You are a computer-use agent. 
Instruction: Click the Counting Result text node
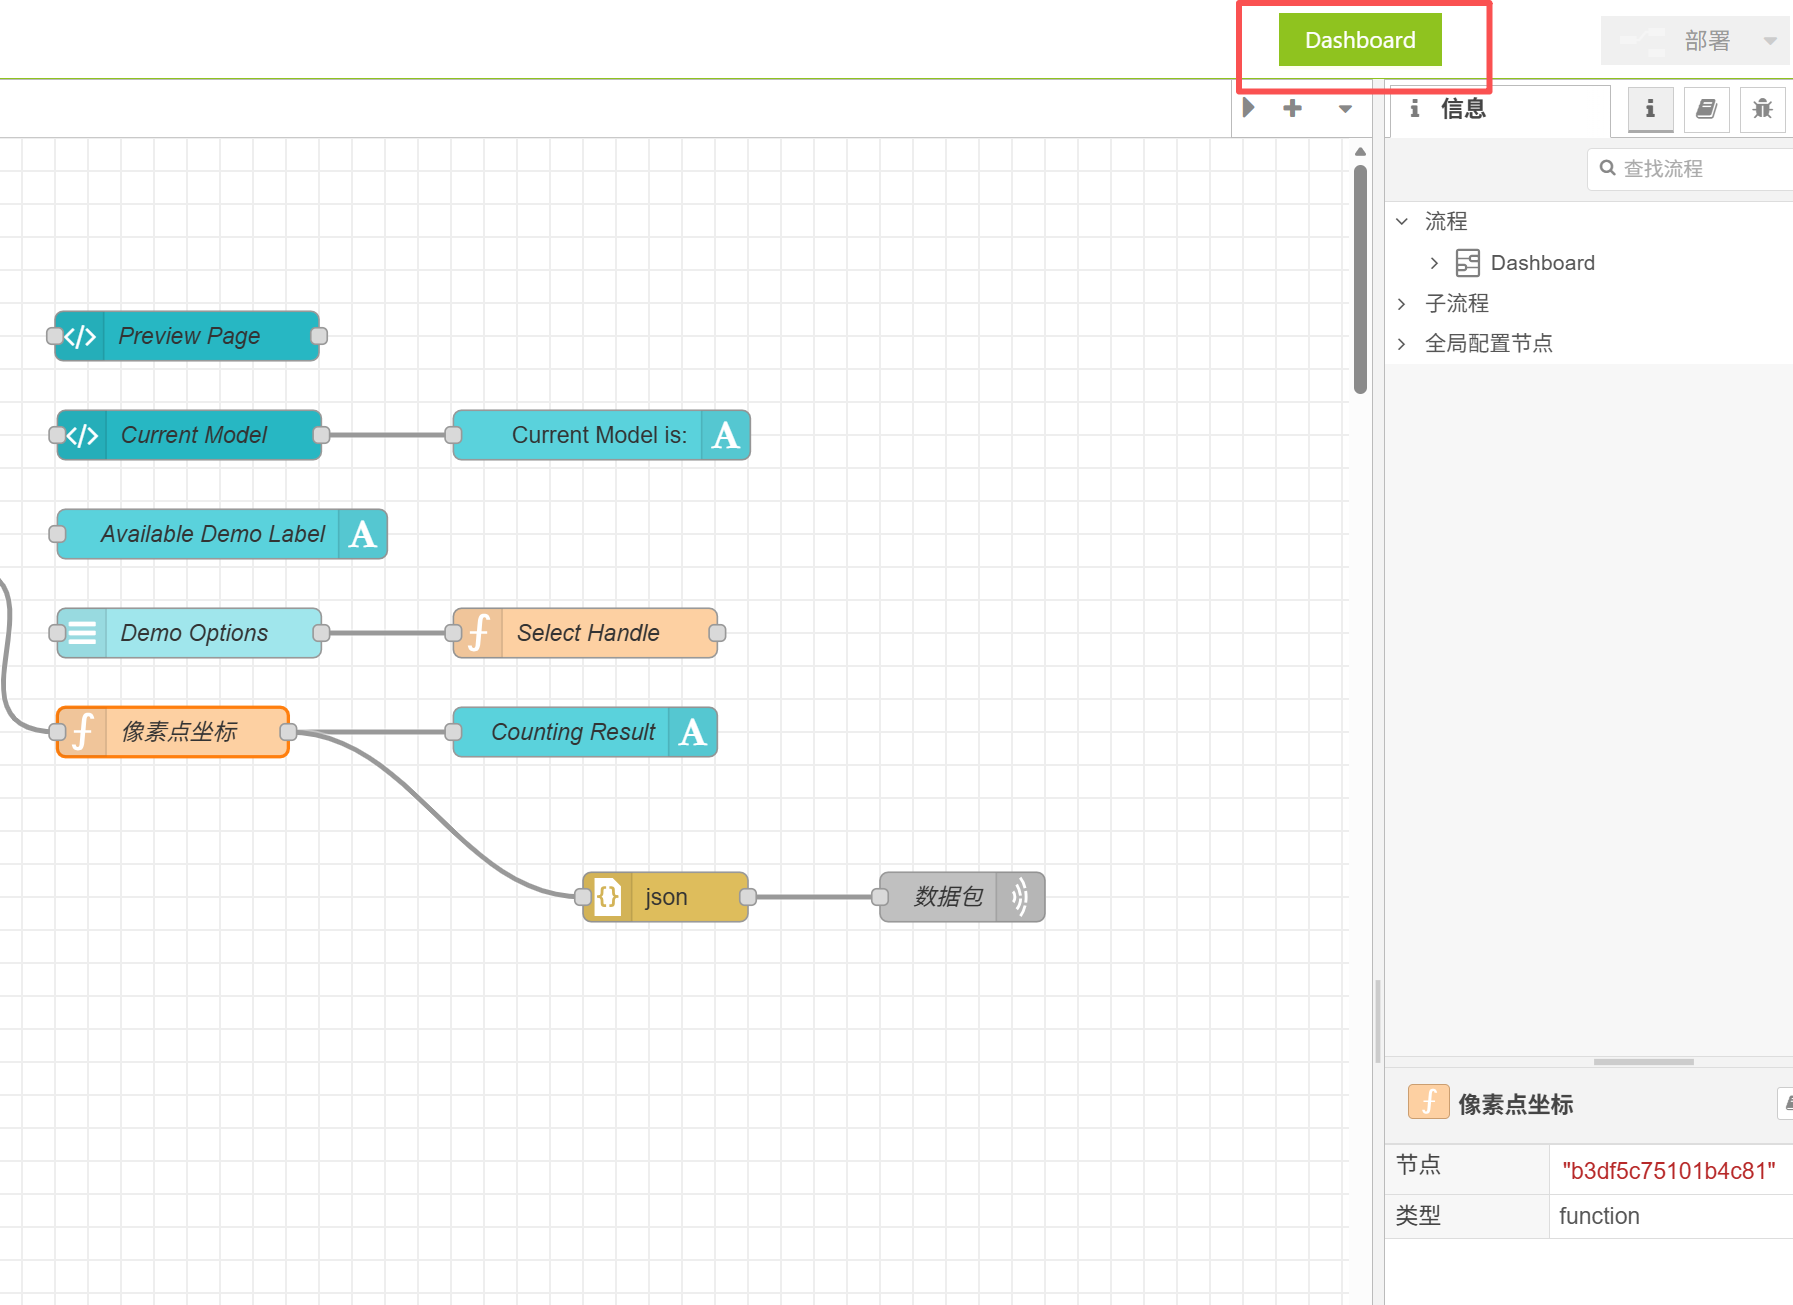[573, 732]
